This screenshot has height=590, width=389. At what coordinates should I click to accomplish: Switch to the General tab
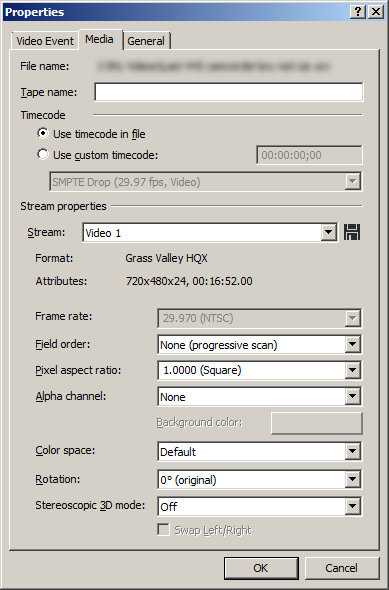(146, 41)
